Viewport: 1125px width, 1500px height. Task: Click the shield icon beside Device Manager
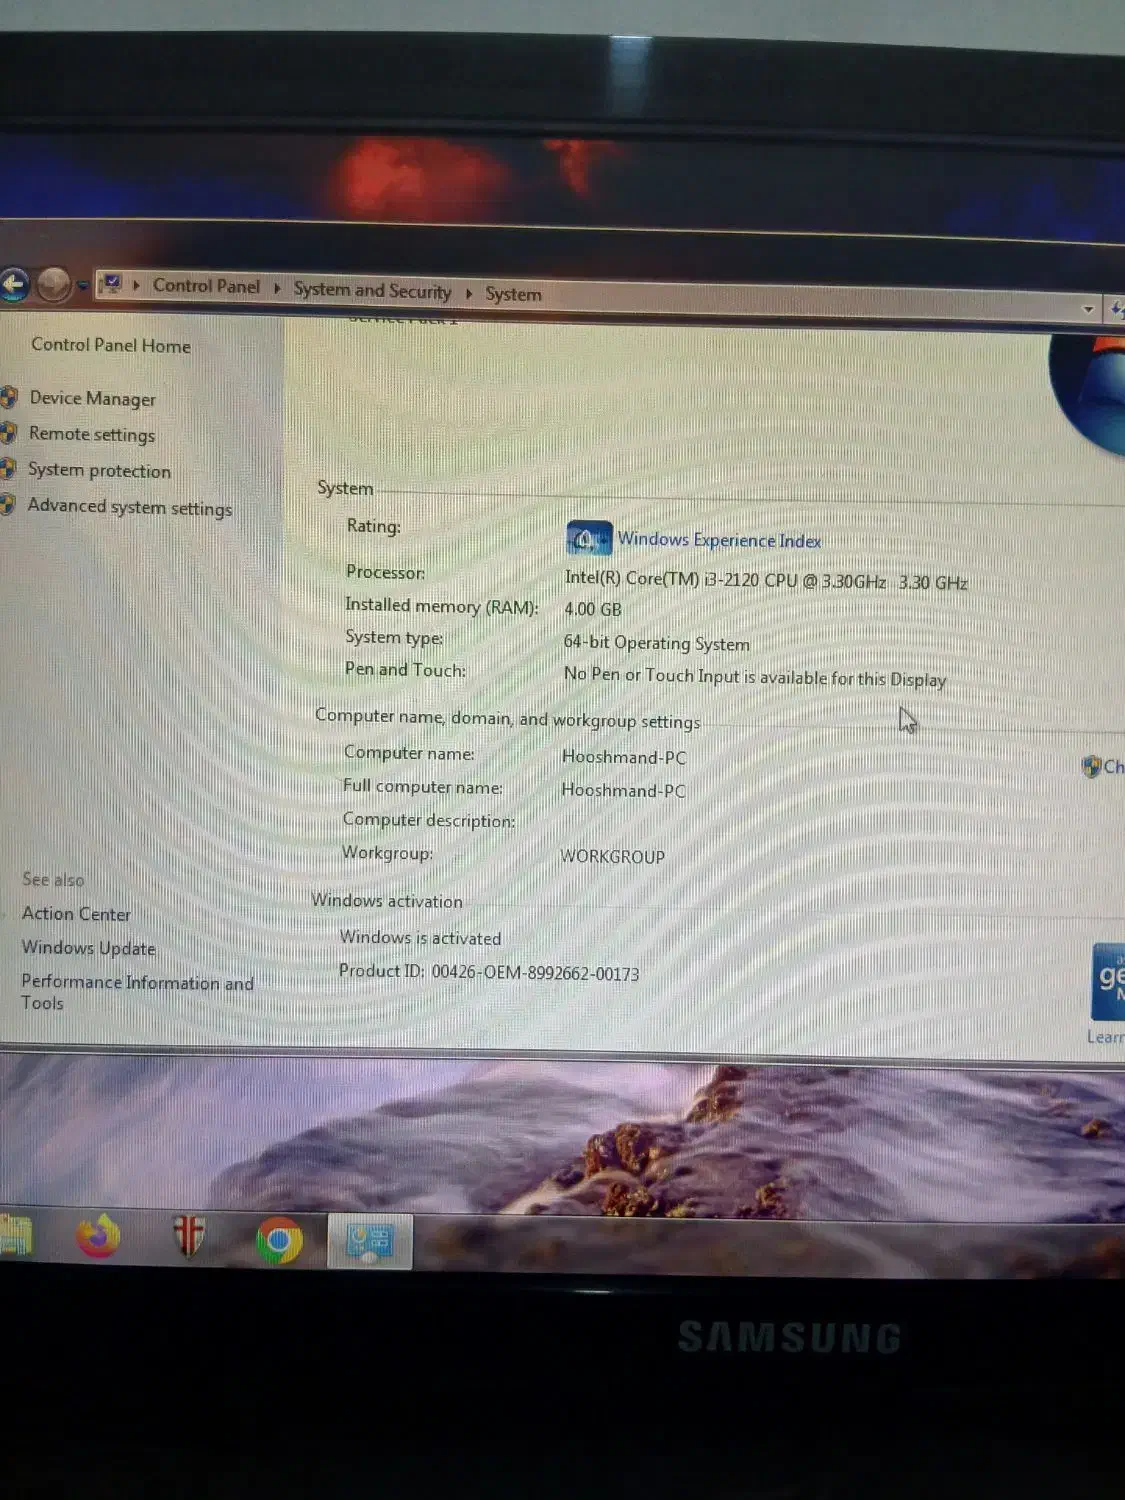click(x=9, y=397)
